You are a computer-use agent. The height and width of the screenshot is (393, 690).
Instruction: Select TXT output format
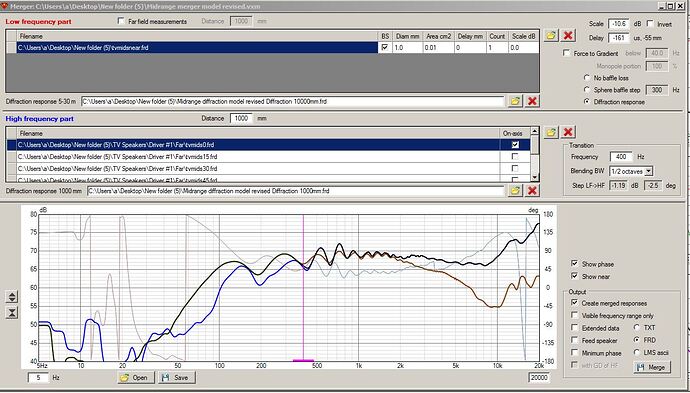(637, 327)
